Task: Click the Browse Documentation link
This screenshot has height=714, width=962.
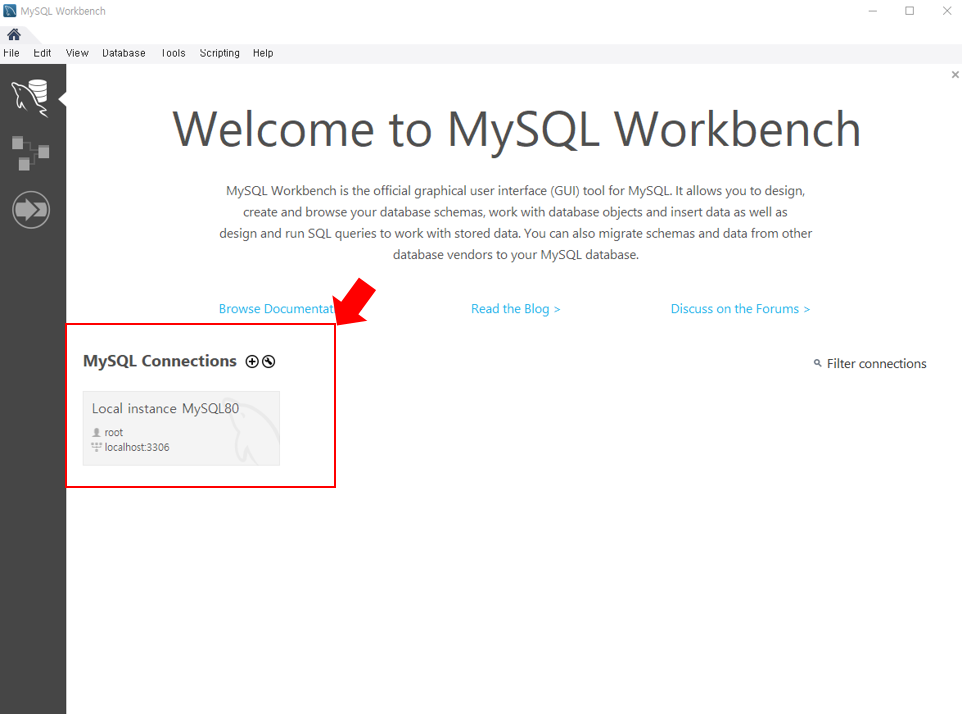Action: (x=276, y=309)
